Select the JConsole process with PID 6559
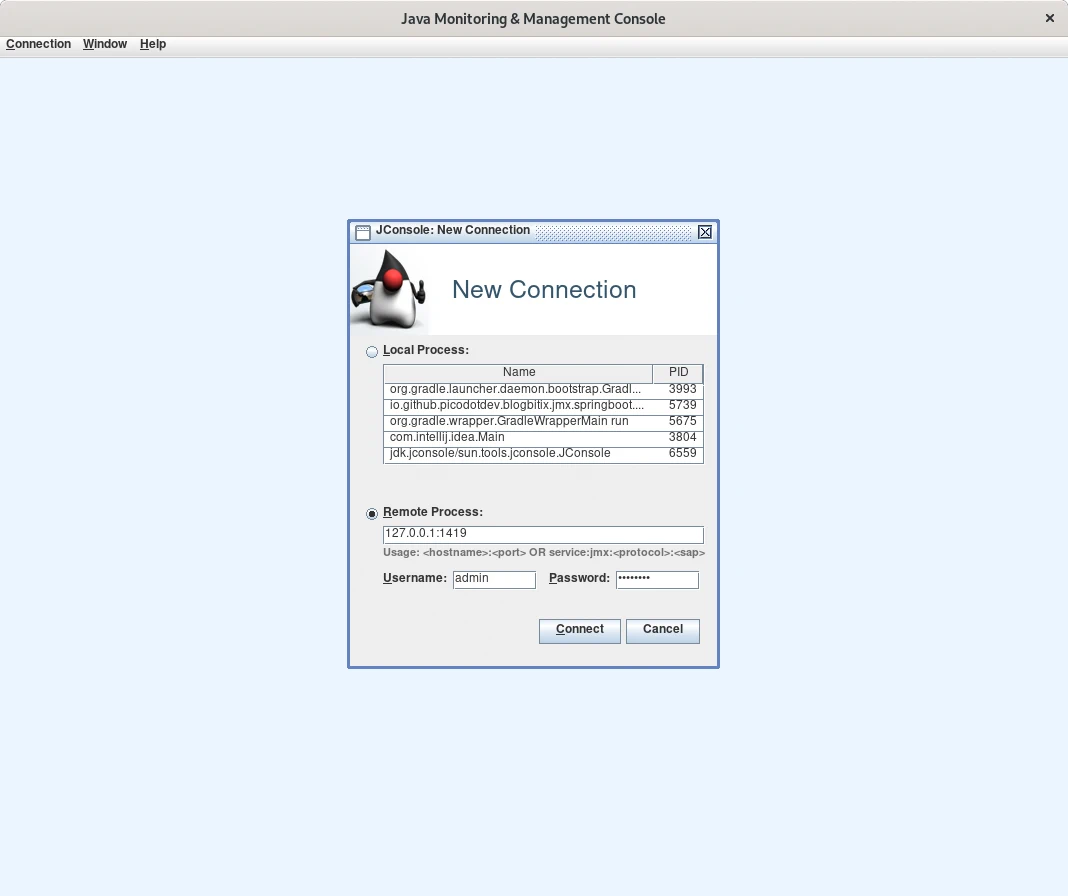The height and width of the screenshot is (896, 1068). click(x=518, y=453)
